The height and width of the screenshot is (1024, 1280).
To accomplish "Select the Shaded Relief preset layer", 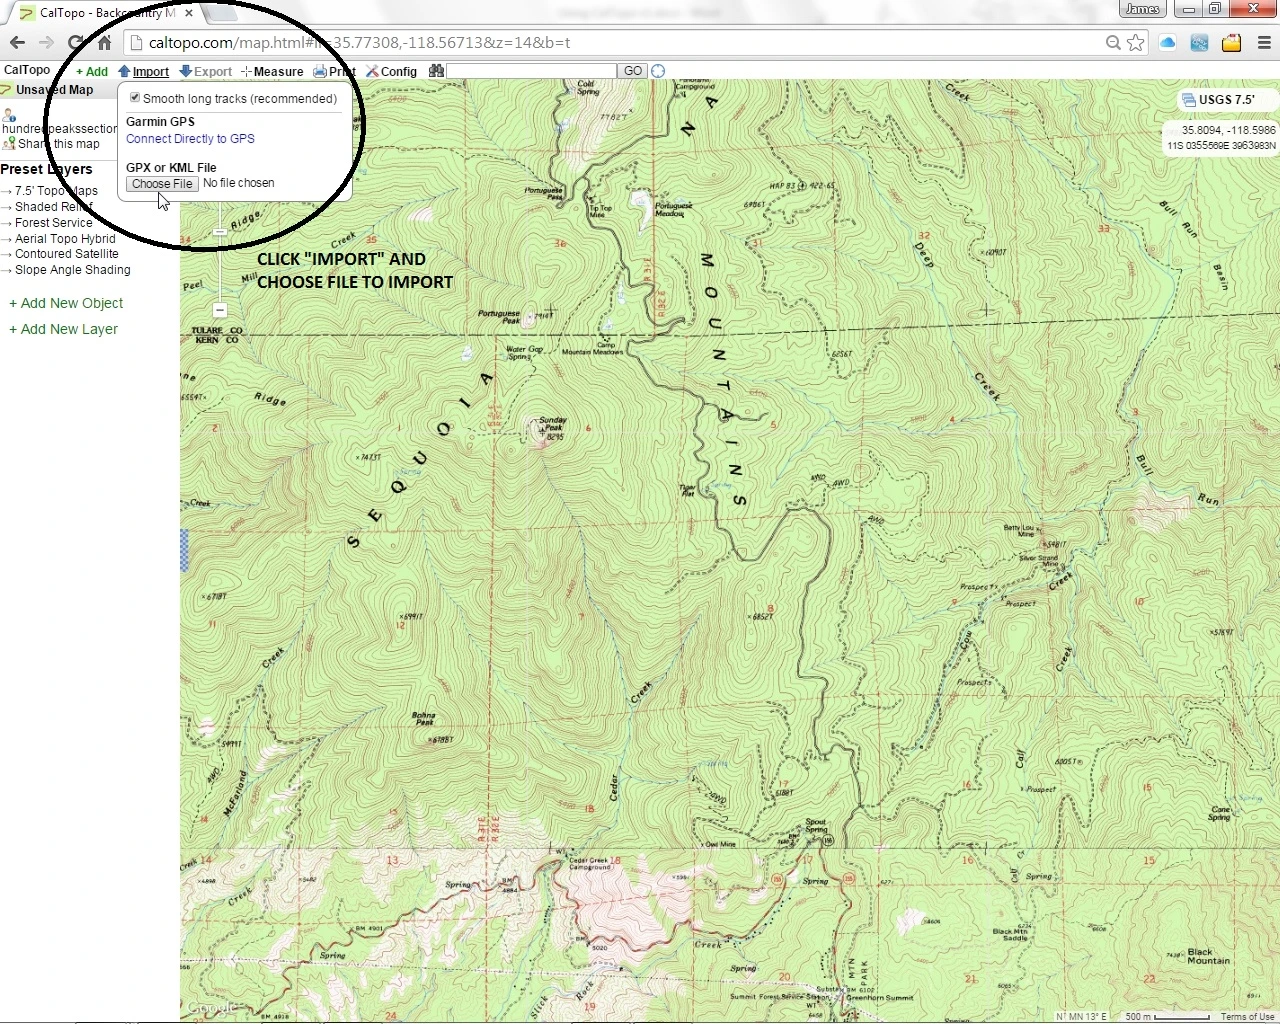I will 53,207.
